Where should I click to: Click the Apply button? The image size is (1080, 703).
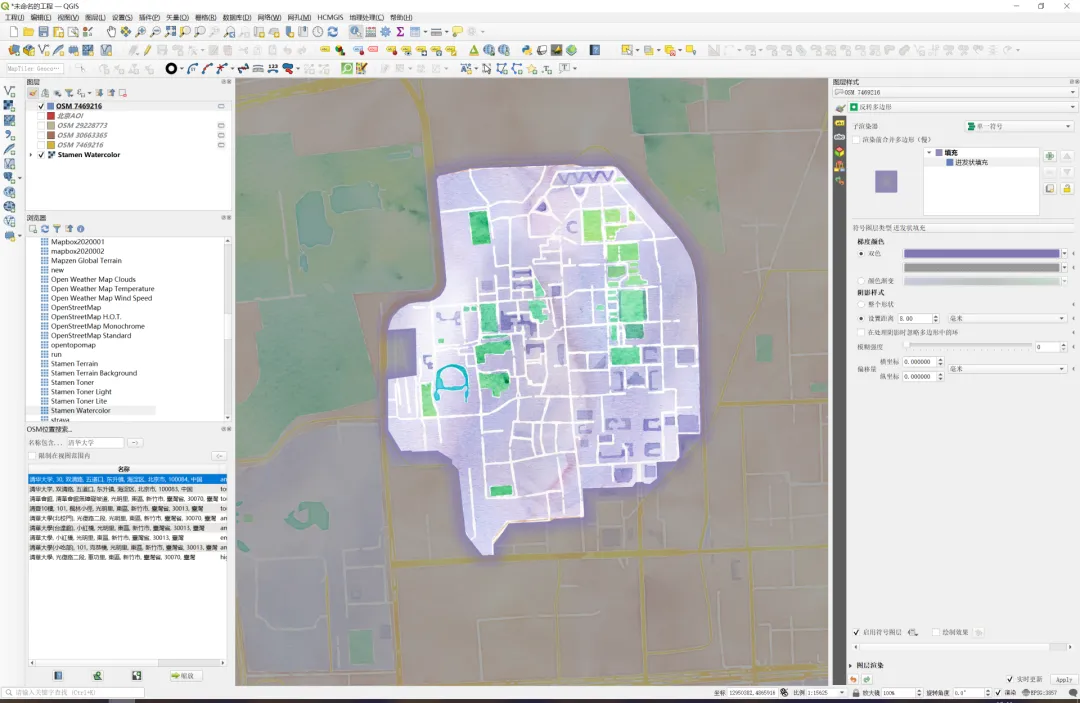[x=1063, y=679]
